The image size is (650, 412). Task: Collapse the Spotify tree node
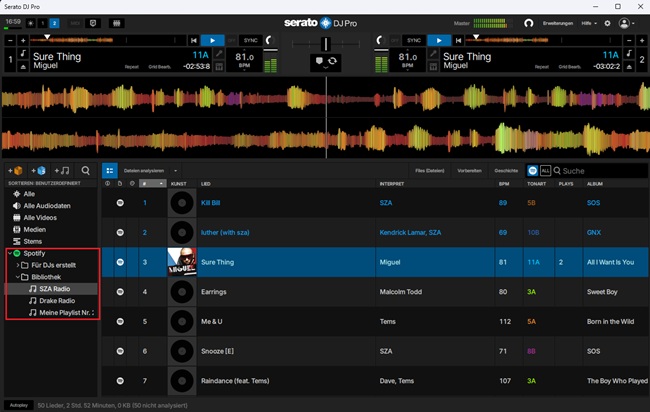tap(10, 253)
